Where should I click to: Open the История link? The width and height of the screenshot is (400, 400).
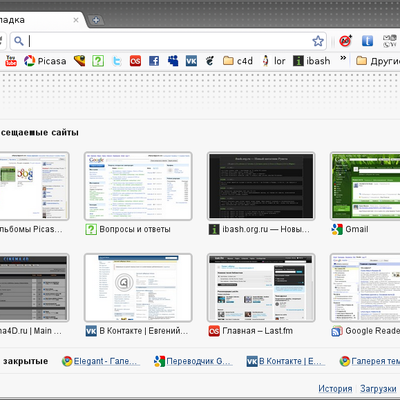click(335, 389)
